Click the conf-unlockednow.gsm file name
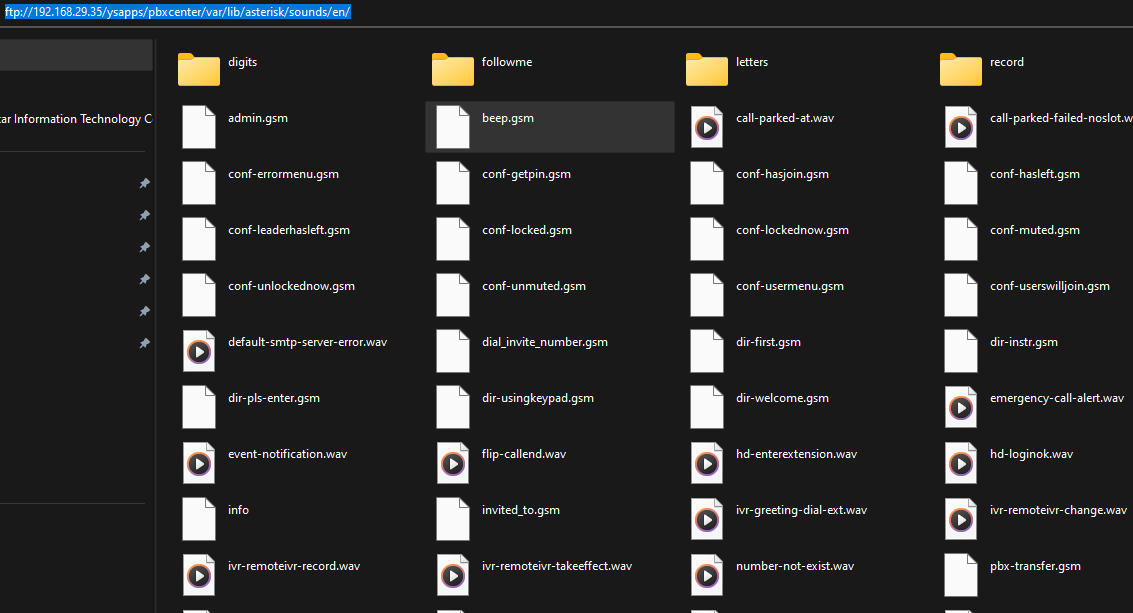Image resolution: width=1133 pixels, height=613 pixels. point(291,286)
